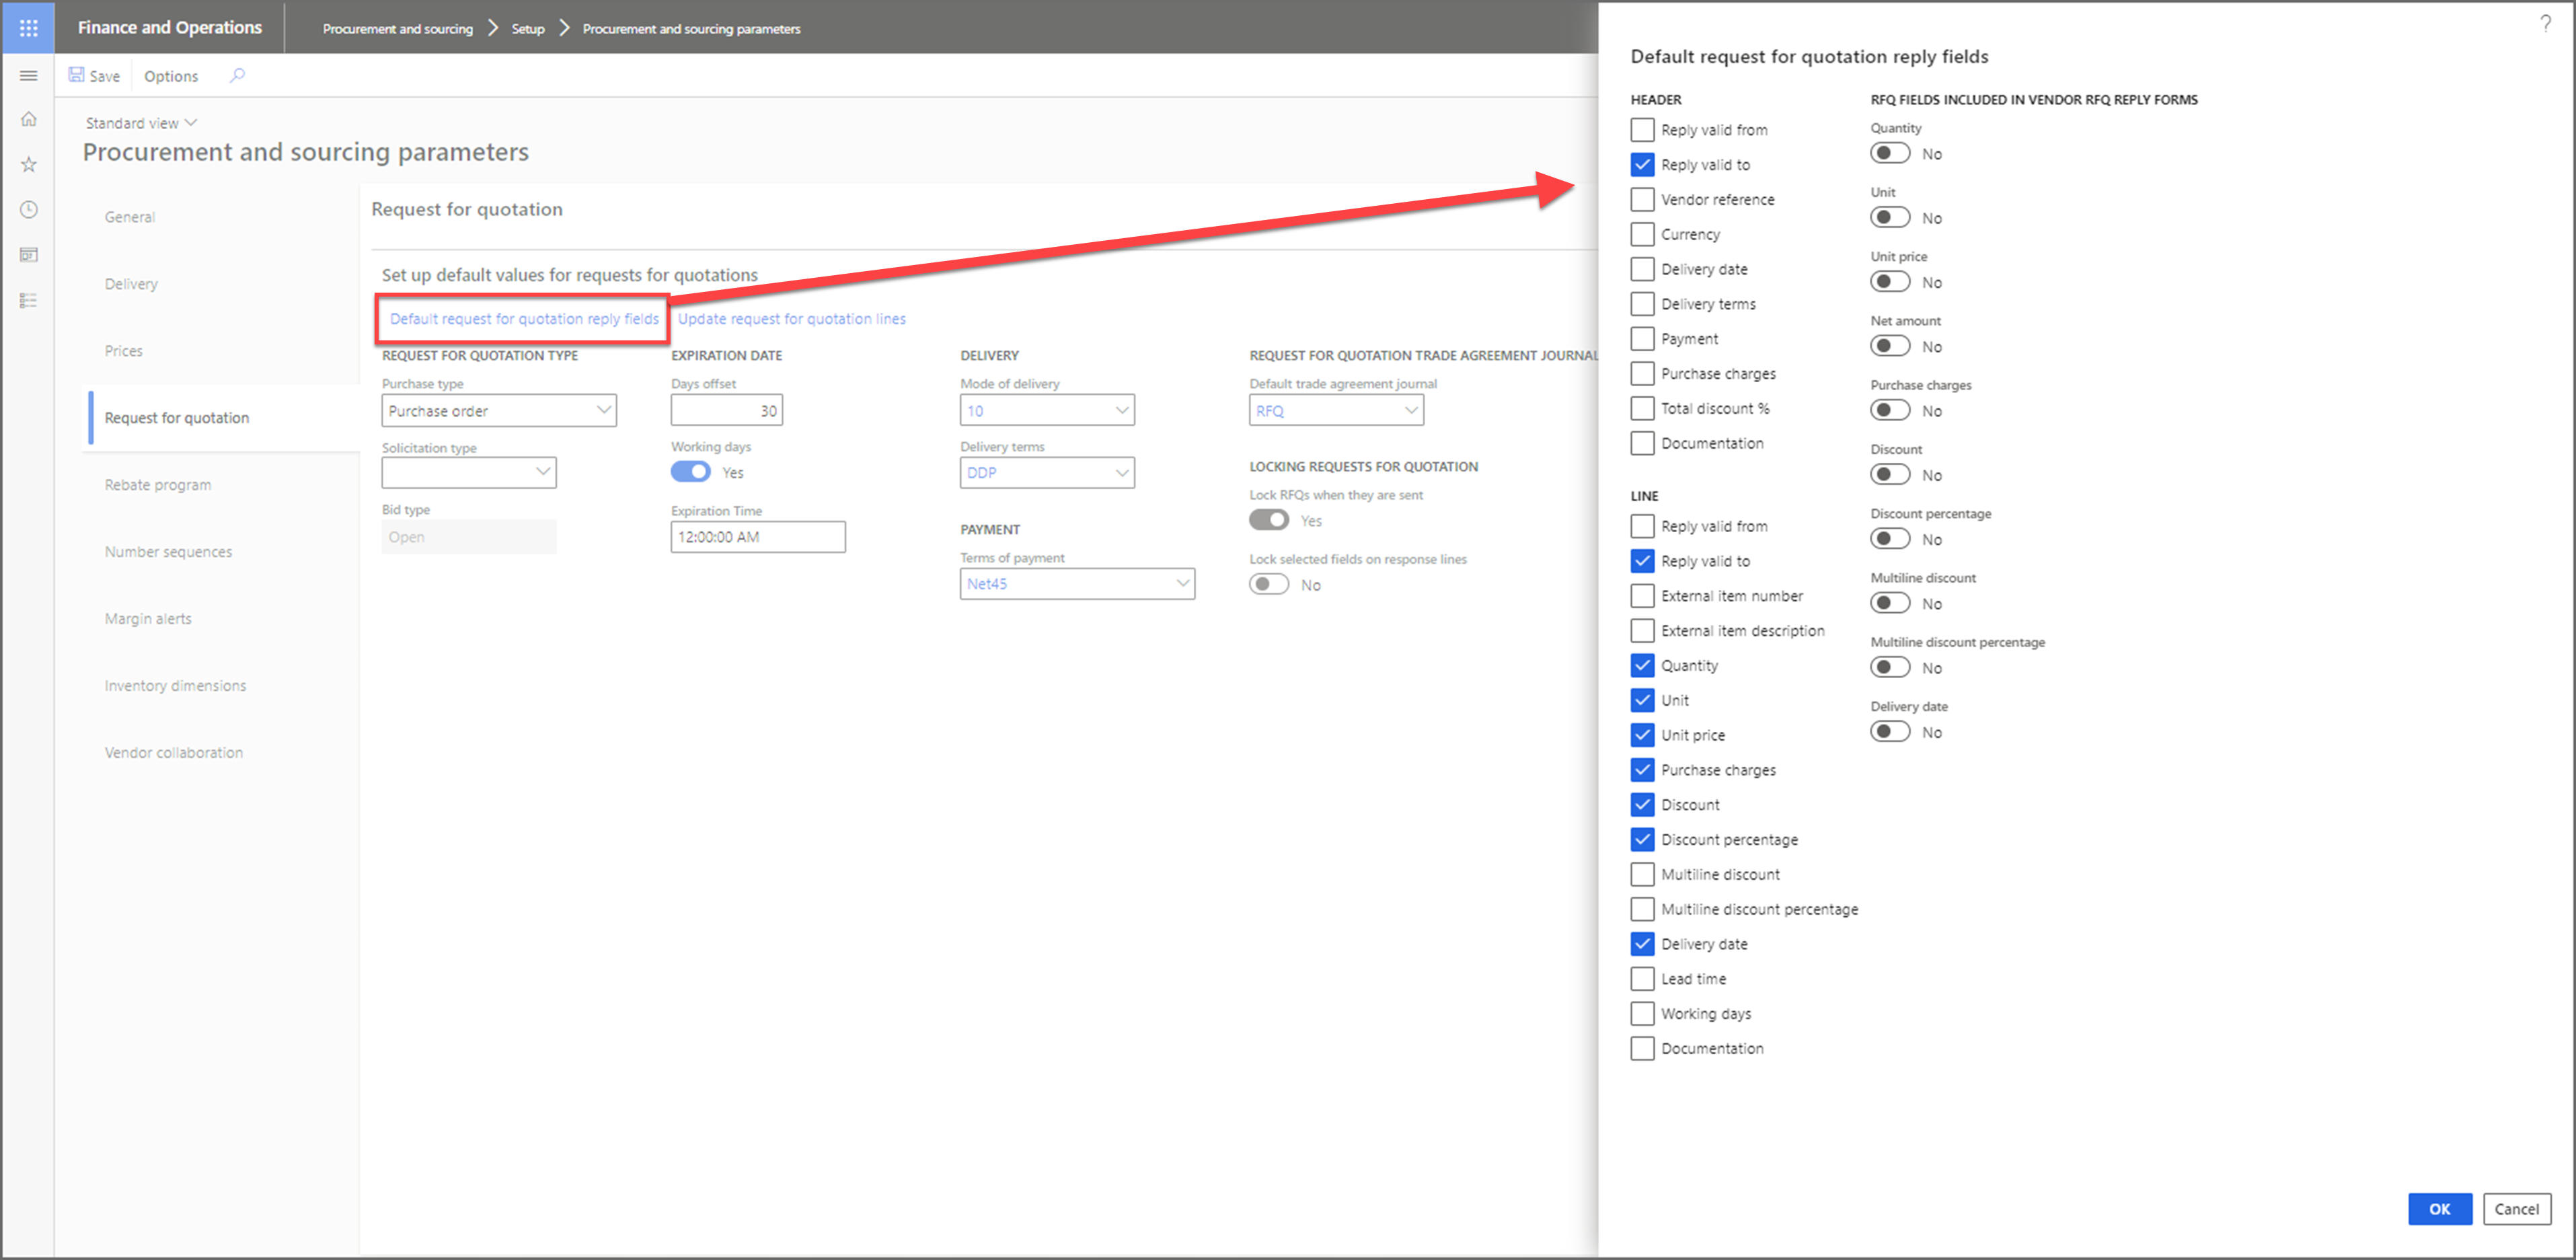Click Procurement and sourcing breadcrumb
Viewport: 2576px width, 1260px height.
397,28
